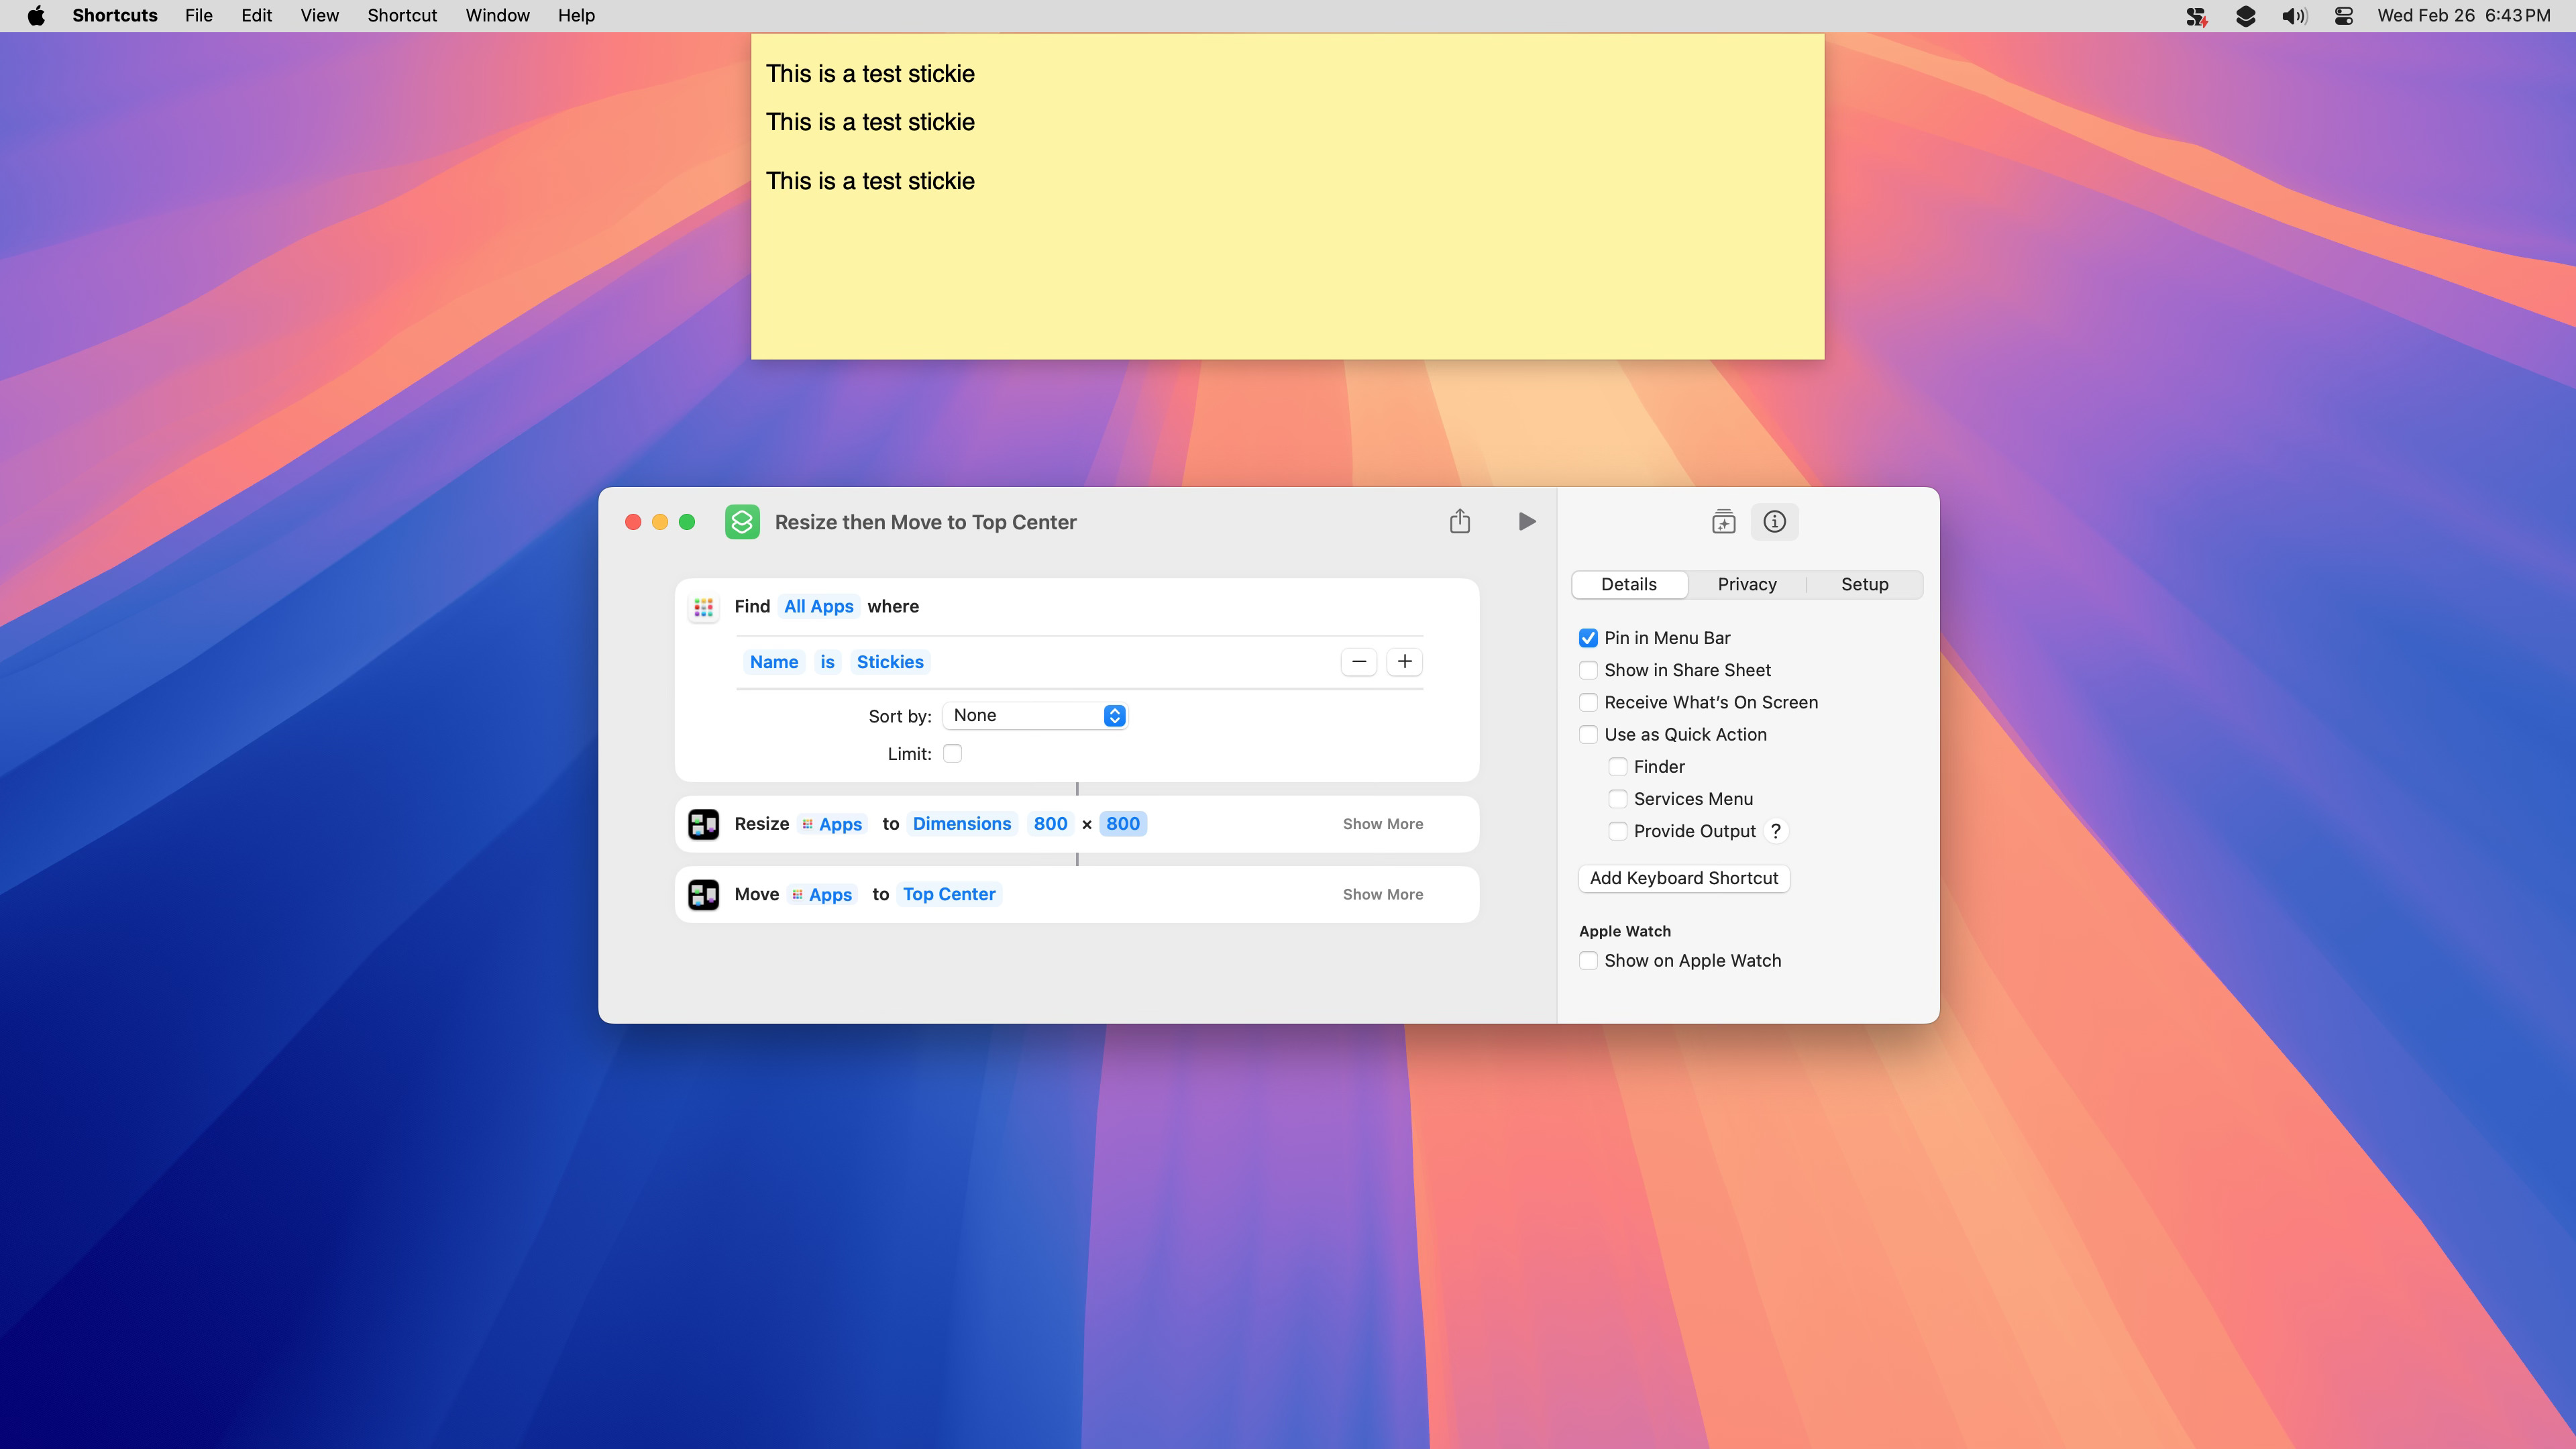
Task: Click the Resize action window icon
Action: coord(703,824)
